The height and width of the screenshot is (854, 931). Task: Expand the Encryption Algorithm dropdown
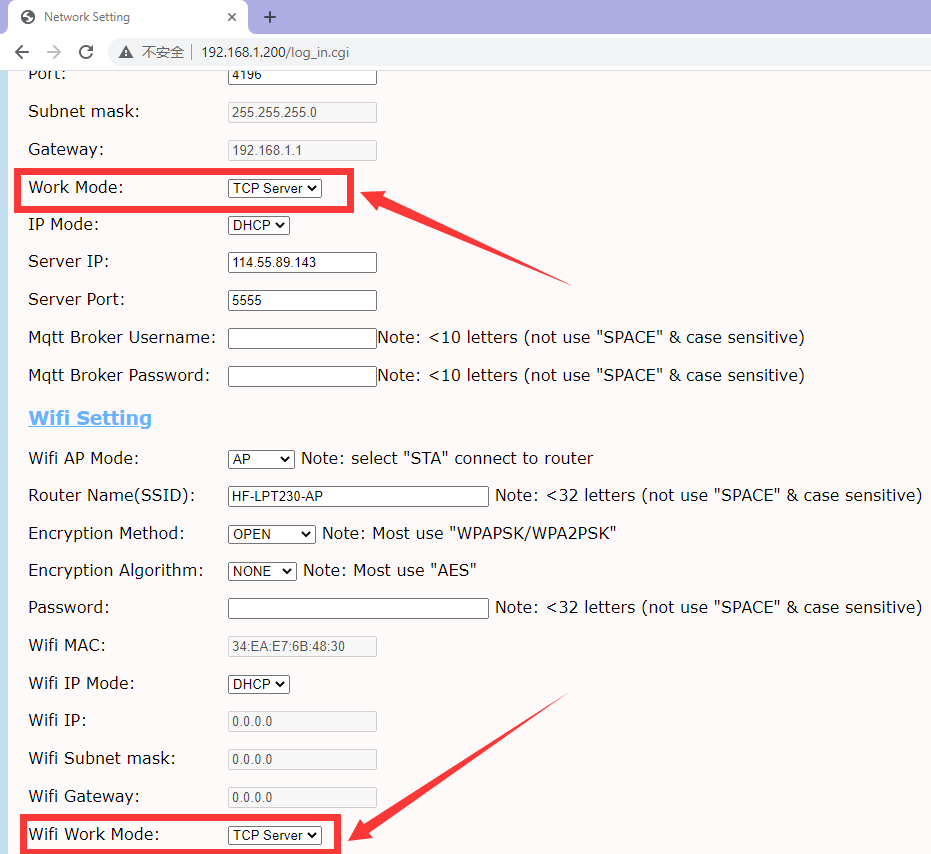(x=262, y=571)
